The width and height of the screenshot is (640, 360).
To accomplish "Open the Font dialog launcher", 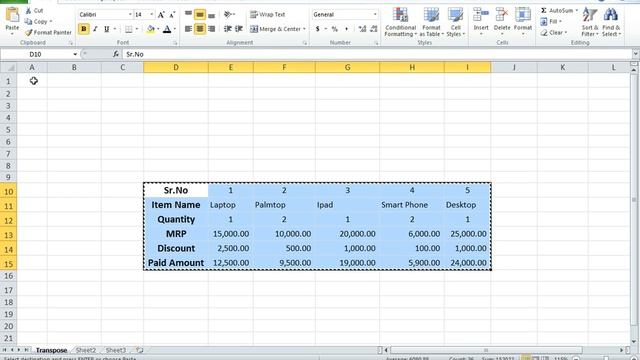I will click(175, 42).
